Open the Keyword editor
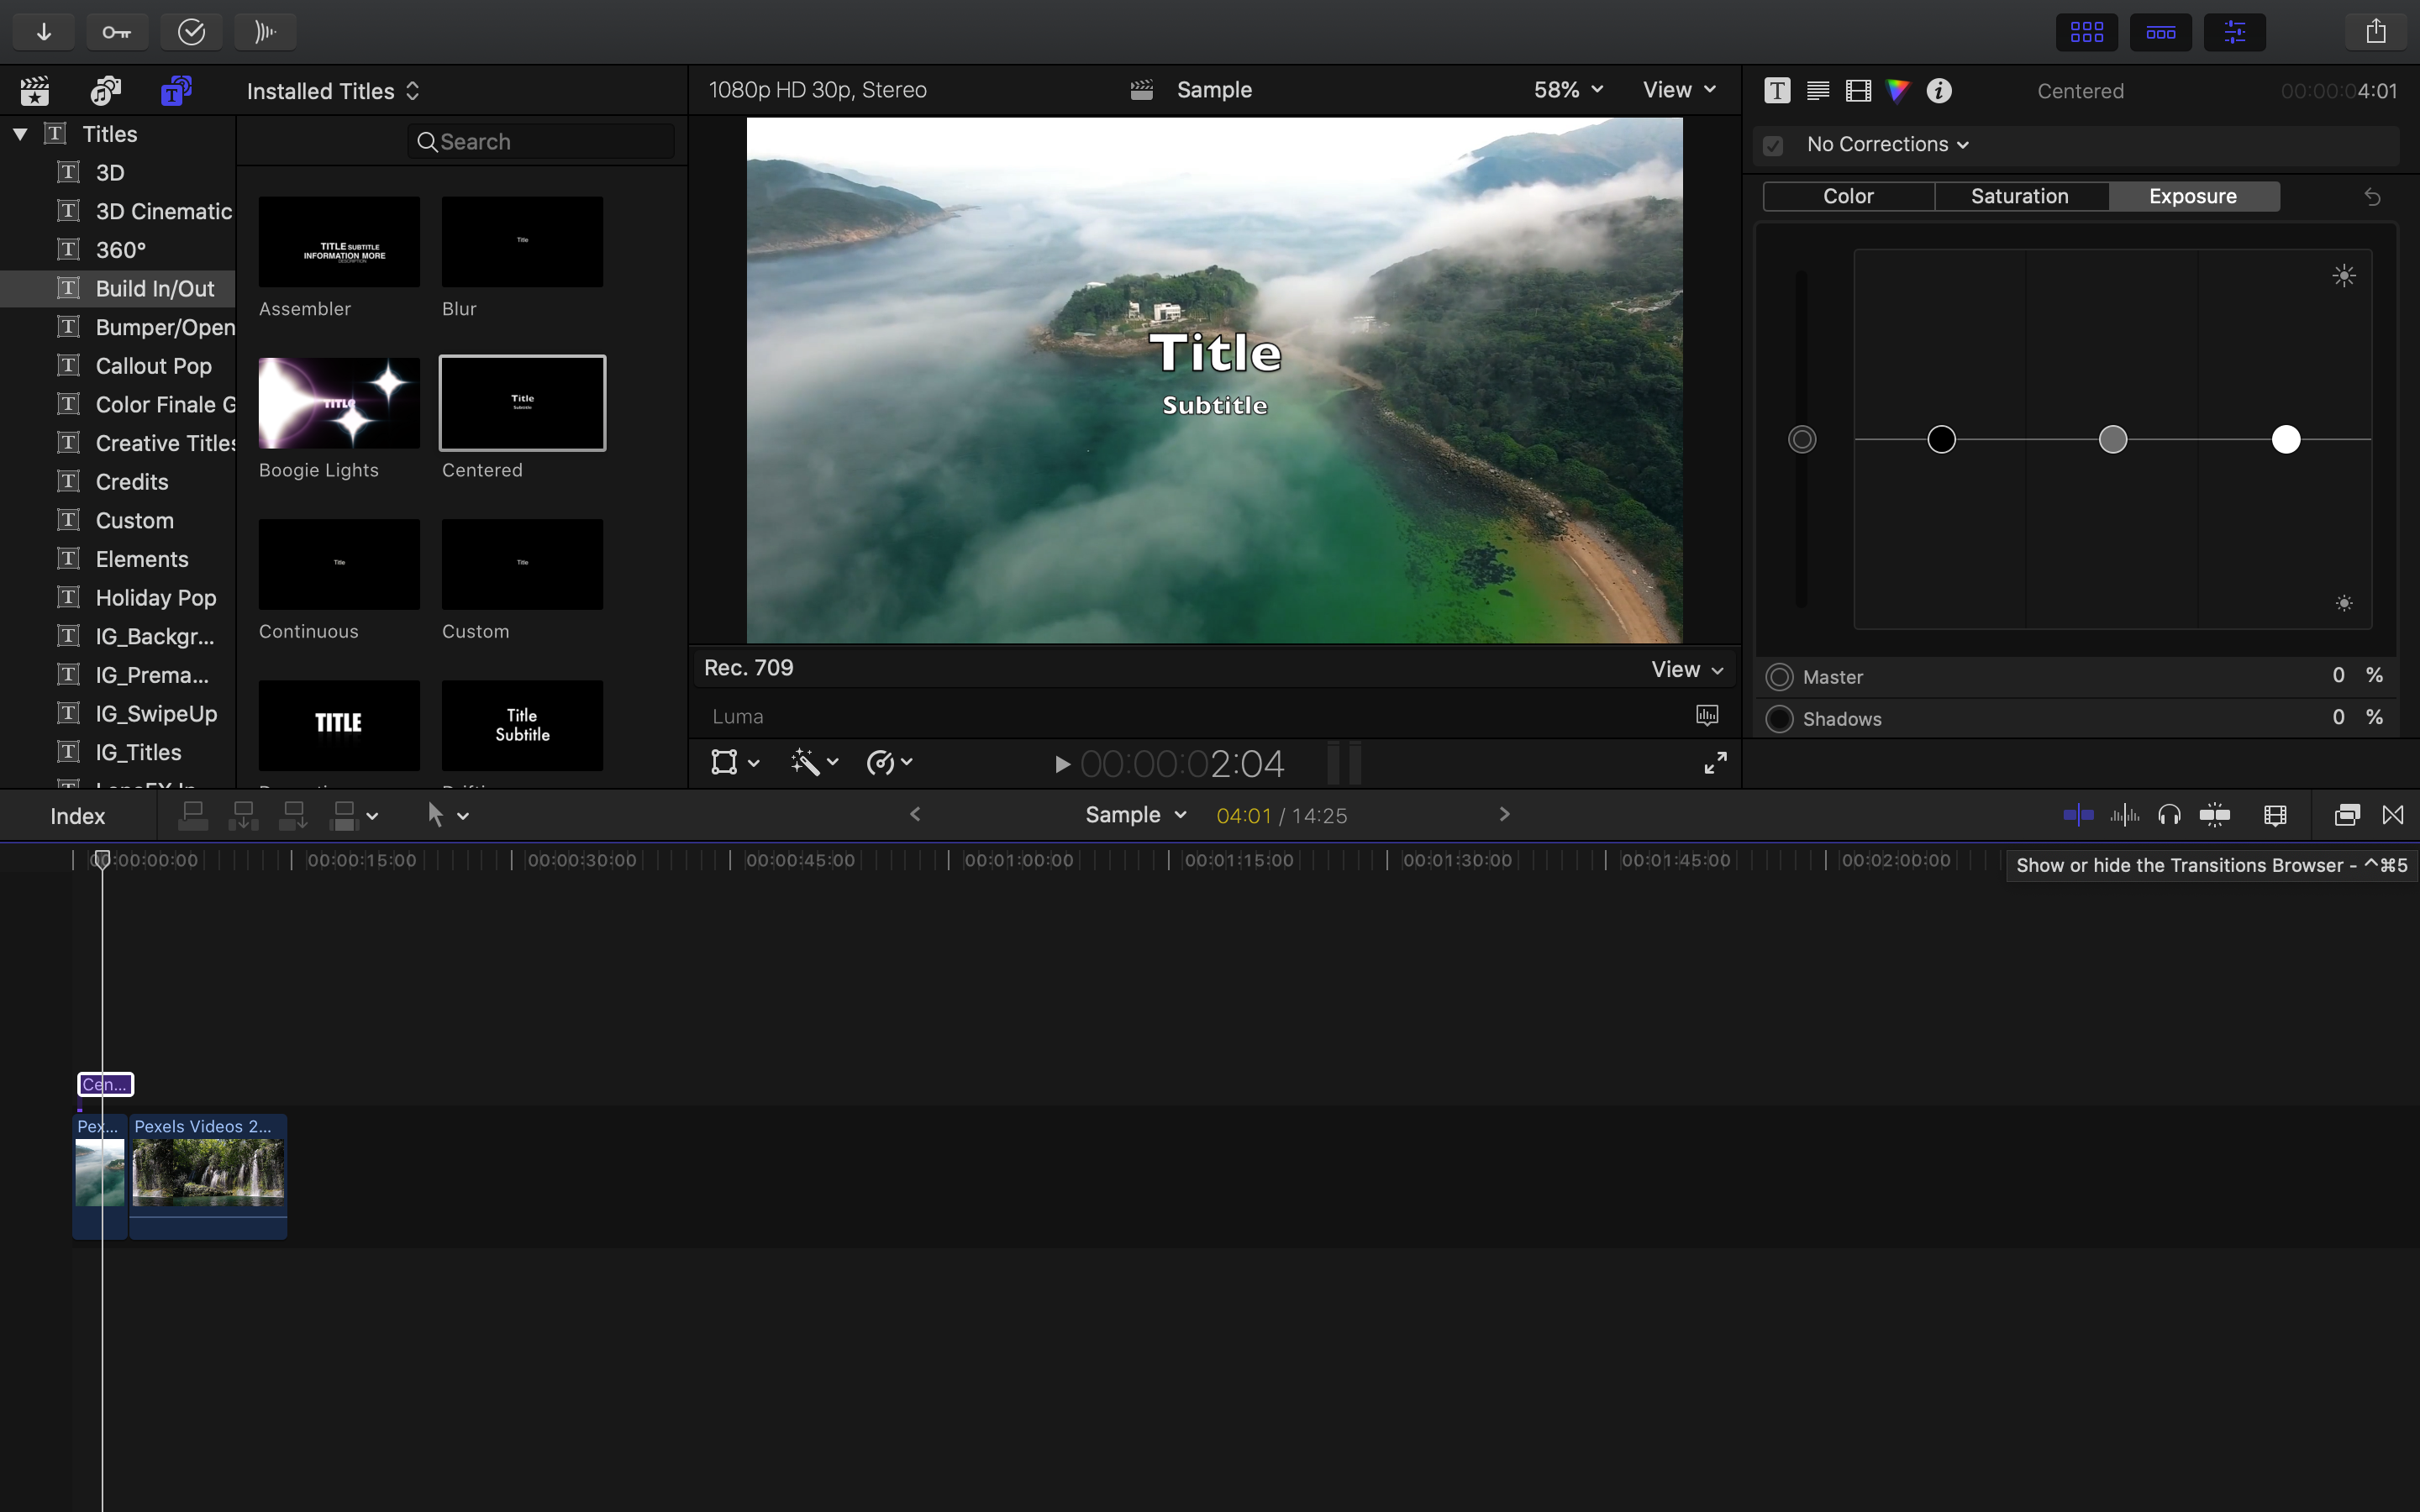Image resolution: width=2420 pixels, height=1512 pixels. tap(117, 31)
